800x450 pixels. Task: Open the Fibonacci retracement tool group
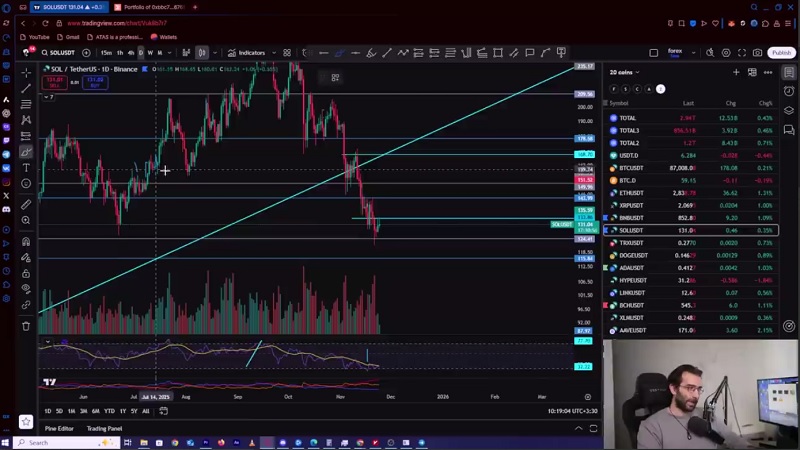click(x=26, y=104)
